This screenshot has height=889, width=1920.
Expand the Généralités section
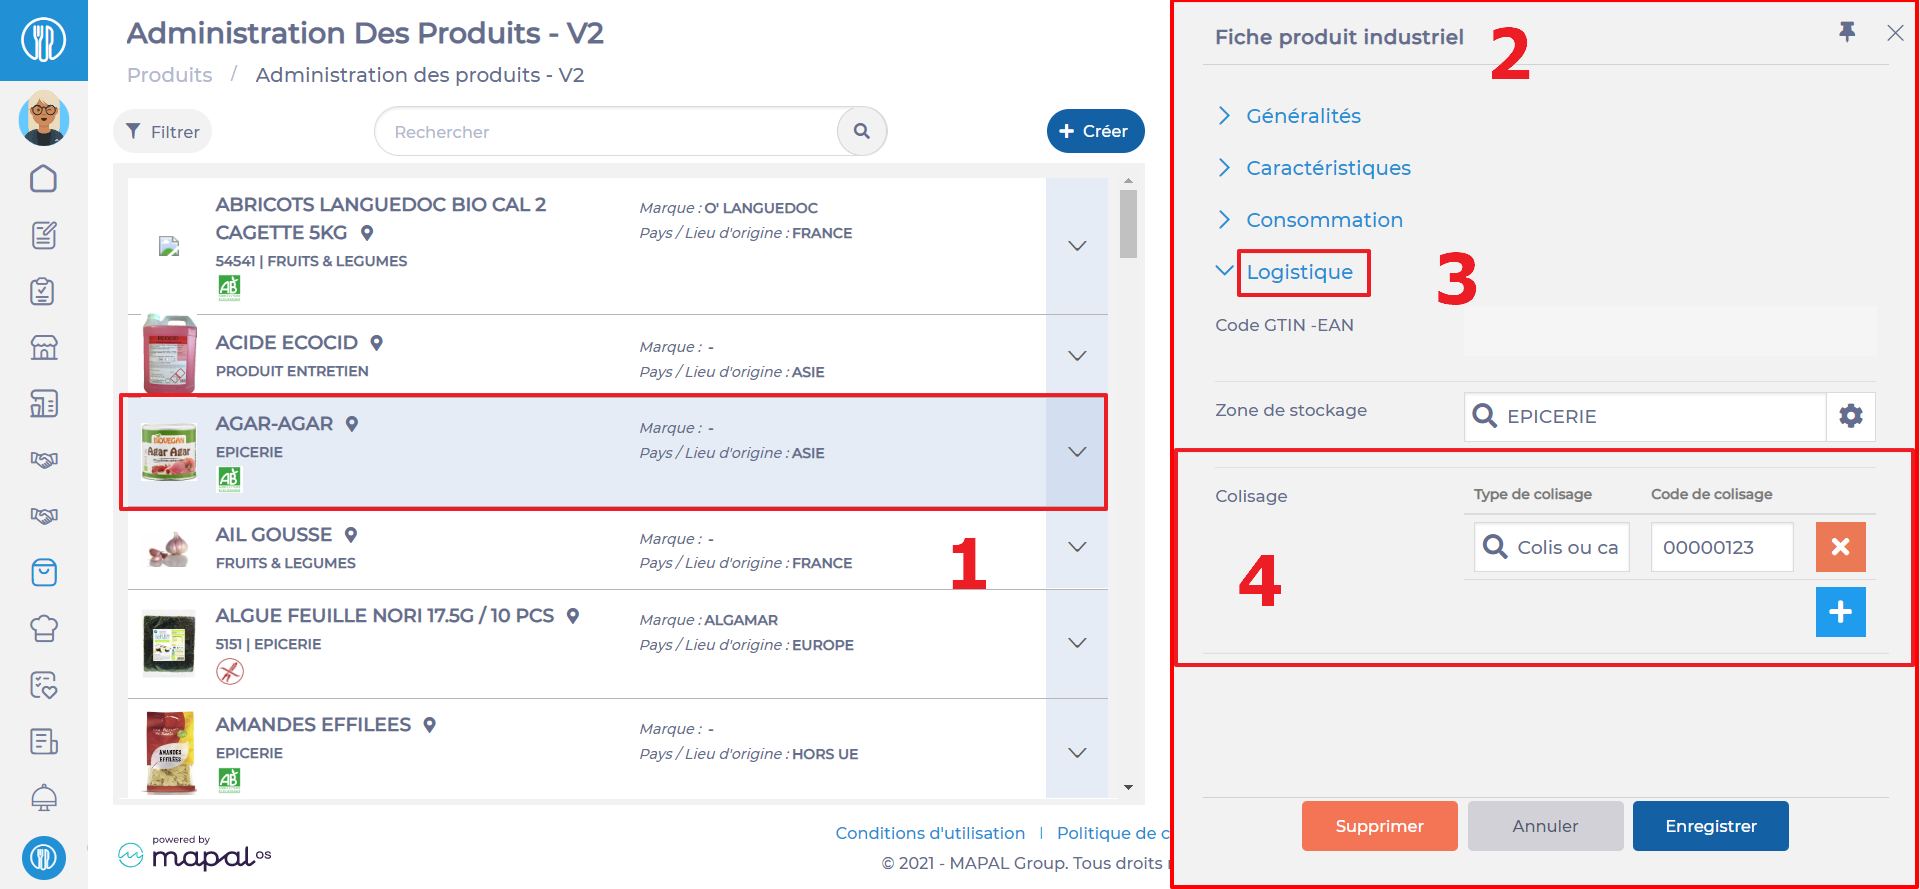click(1303, 116)
